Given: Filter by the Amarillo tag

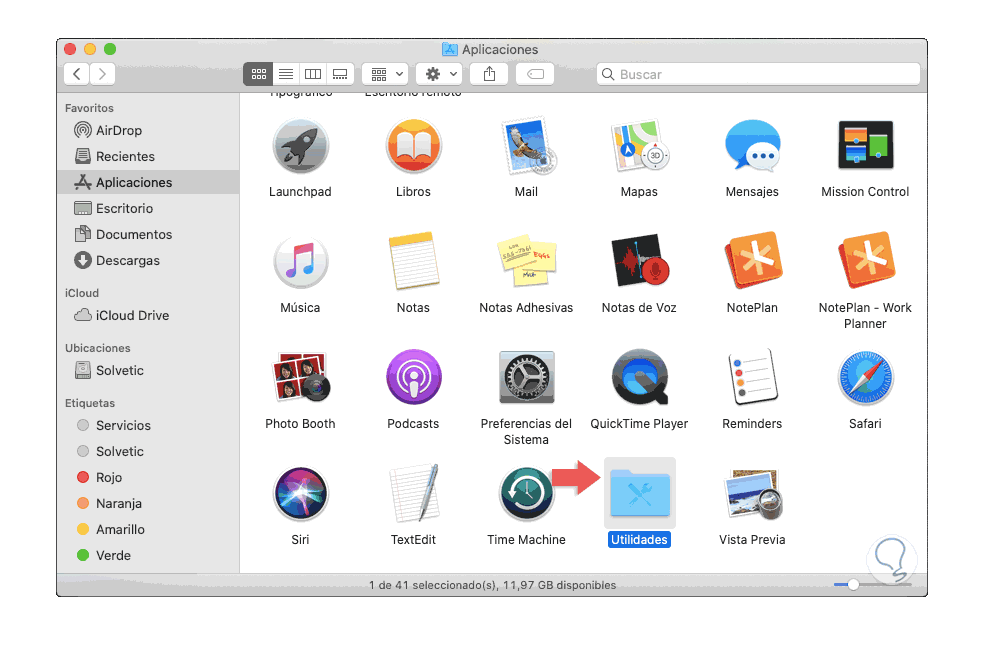Looking at the screenshot, I should (x=148, y=529).
